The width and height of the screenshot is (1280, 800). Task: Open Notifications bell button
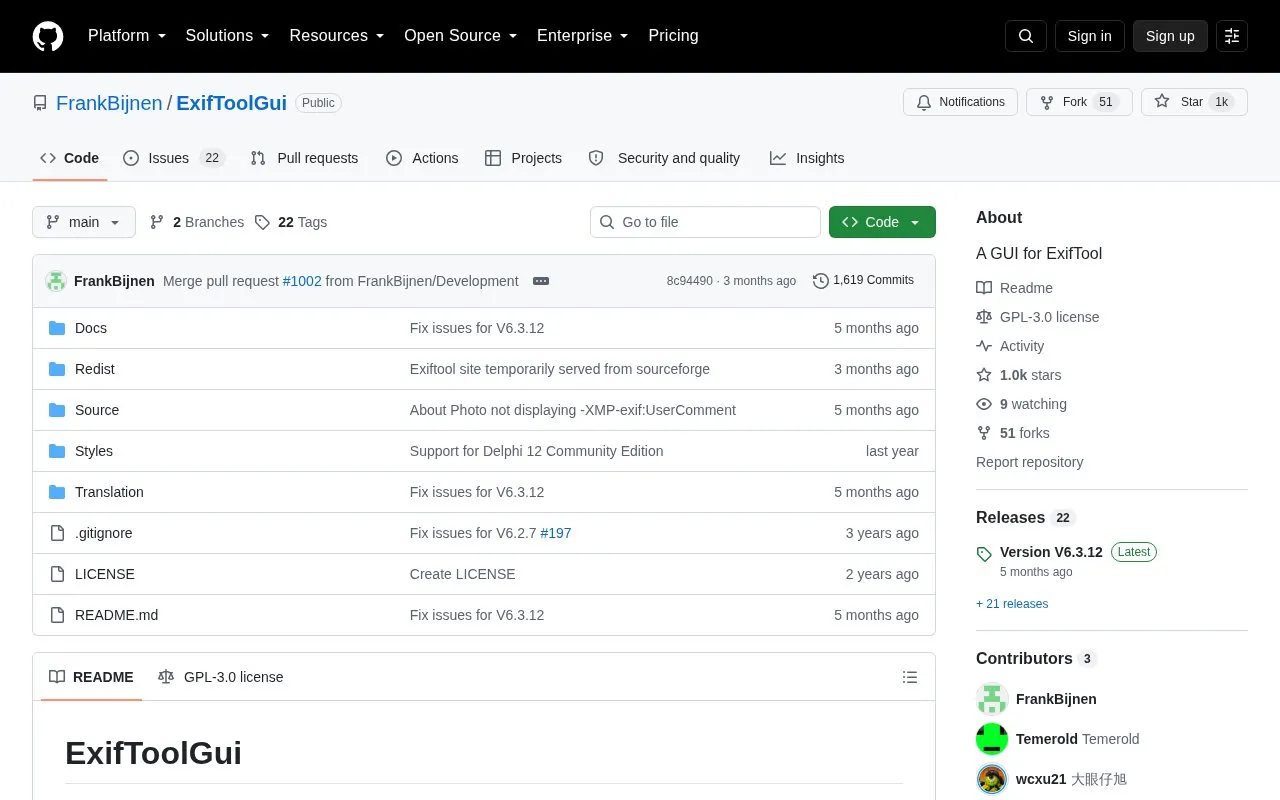point(960,102)
